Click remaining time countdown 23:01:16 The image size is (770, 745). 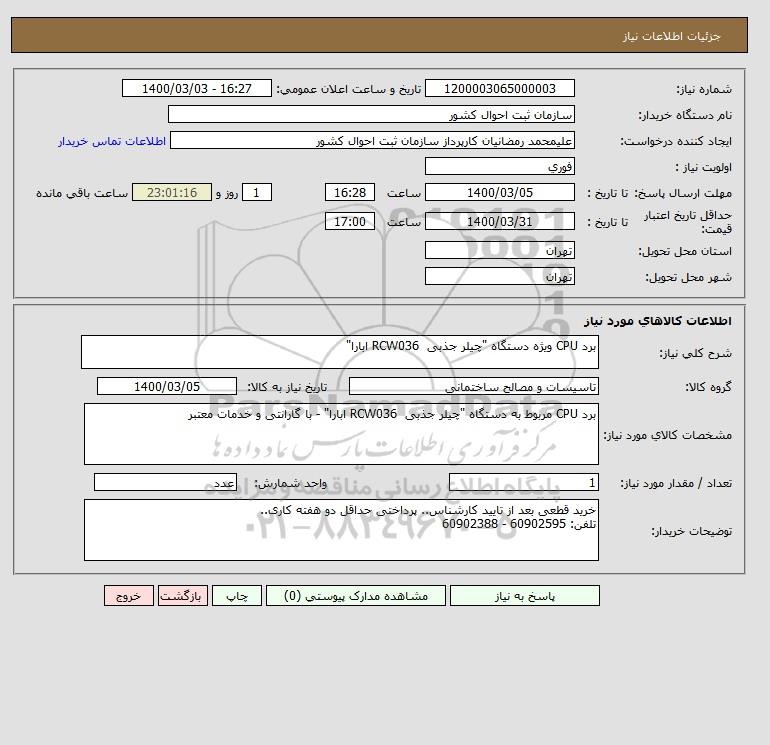click(x=172, y=193)
